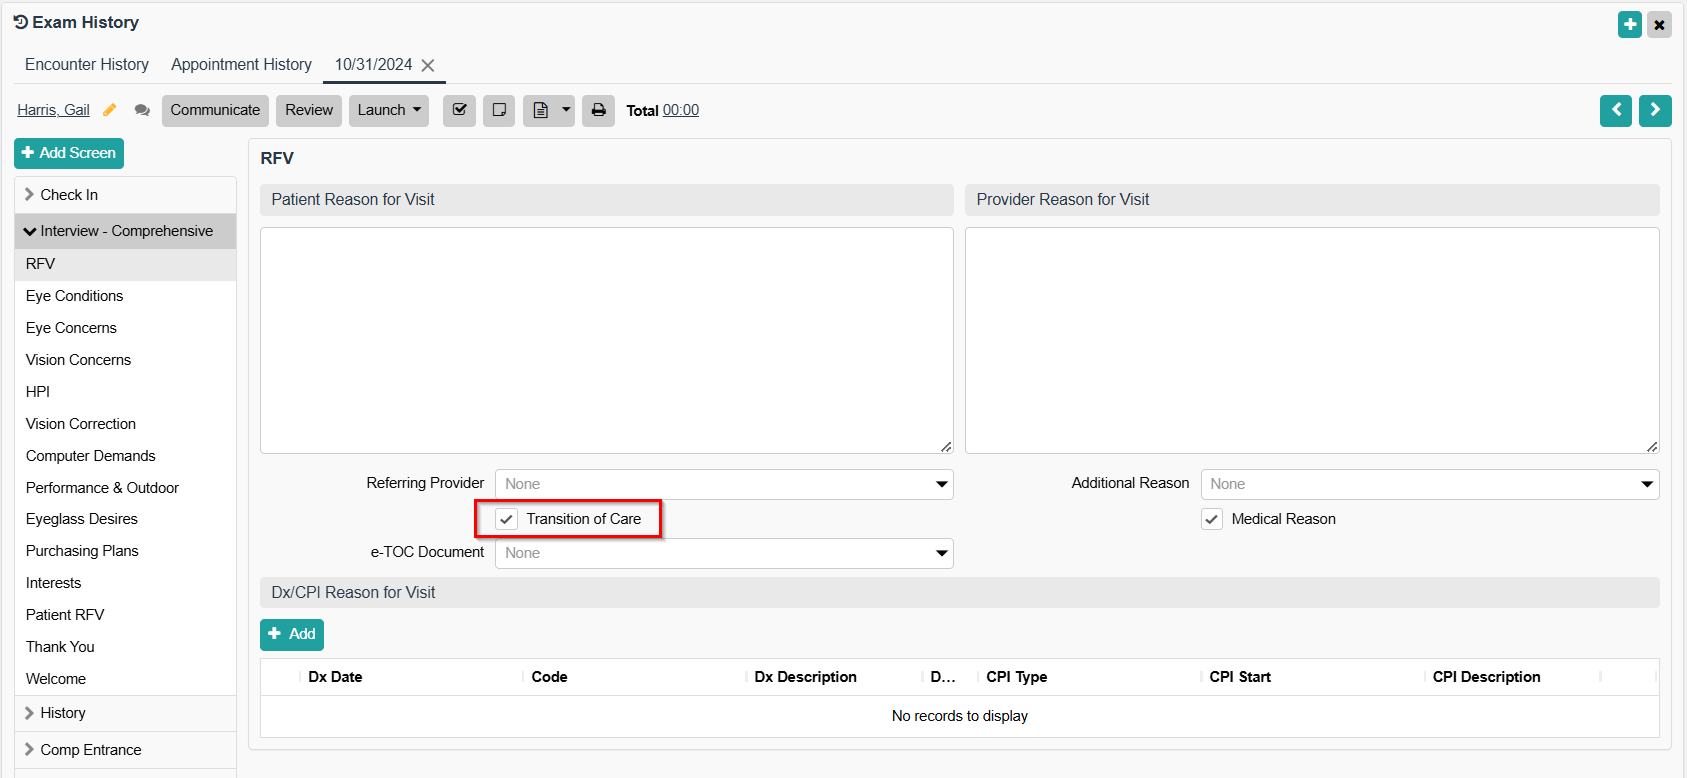Open the patient chat bubbles icon

[x=142, y=110]
